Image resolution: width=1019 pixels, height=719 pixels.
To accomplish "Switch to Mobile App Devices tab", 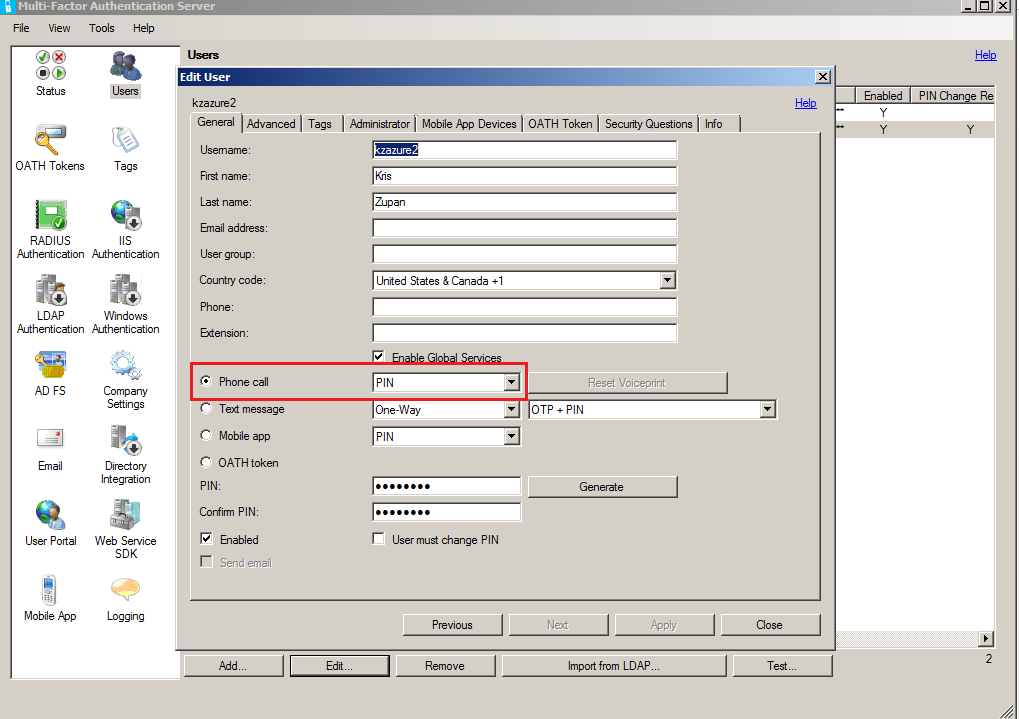I will point(469,124).
